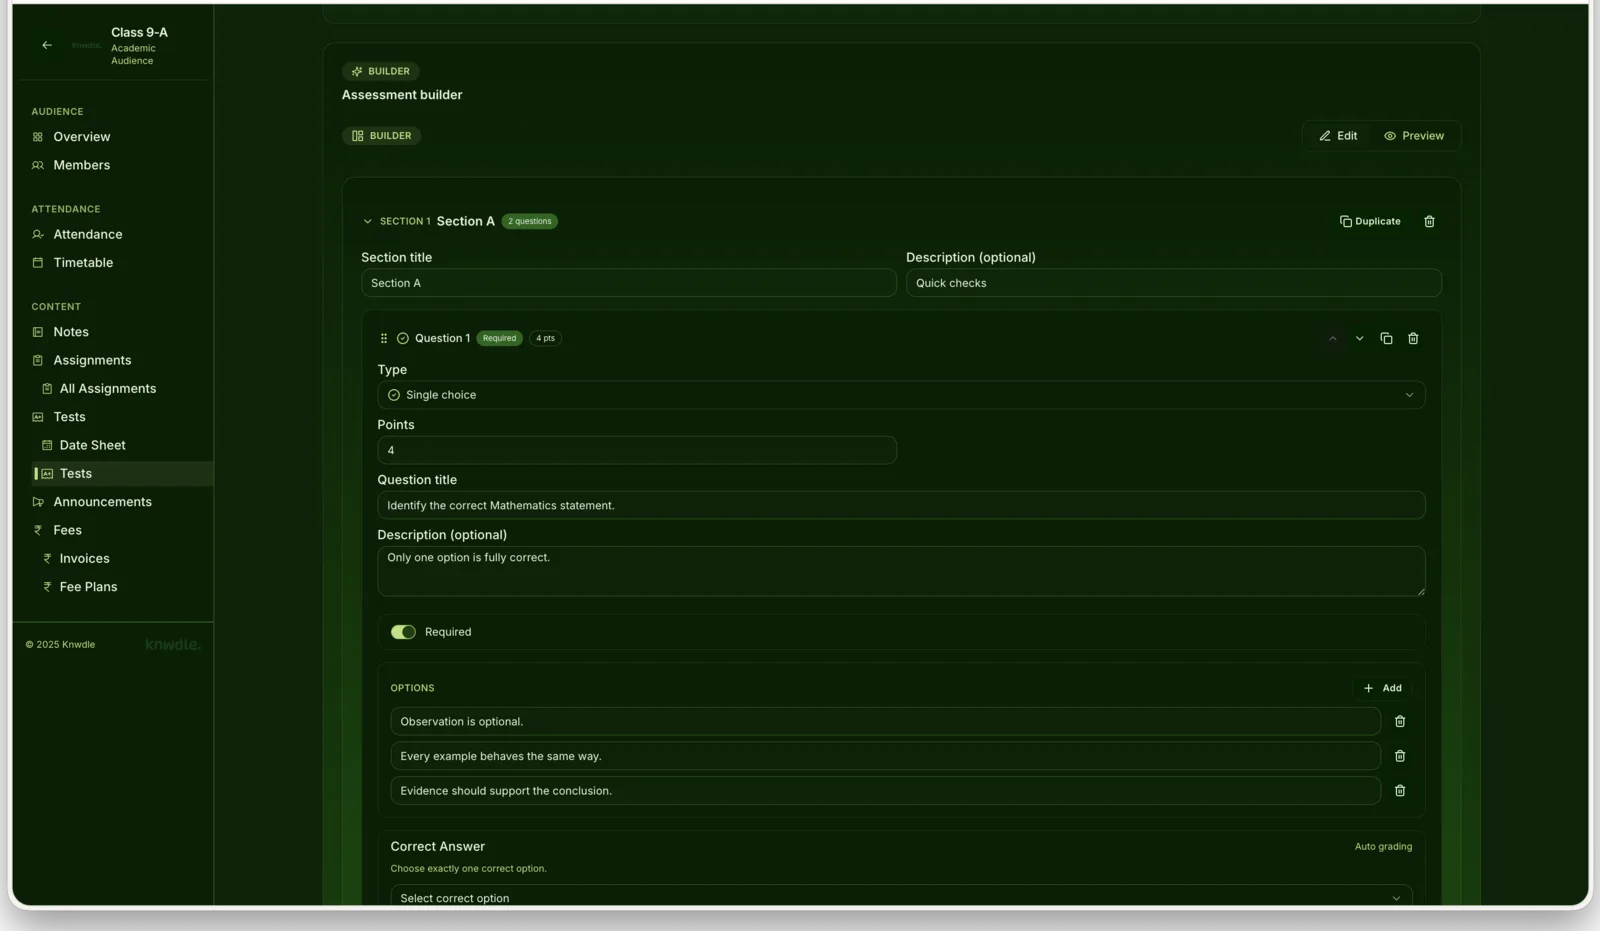This screenshot has height=931, width=1600.
Task: Click the Edit button
Action: [x=1338, y=136]
